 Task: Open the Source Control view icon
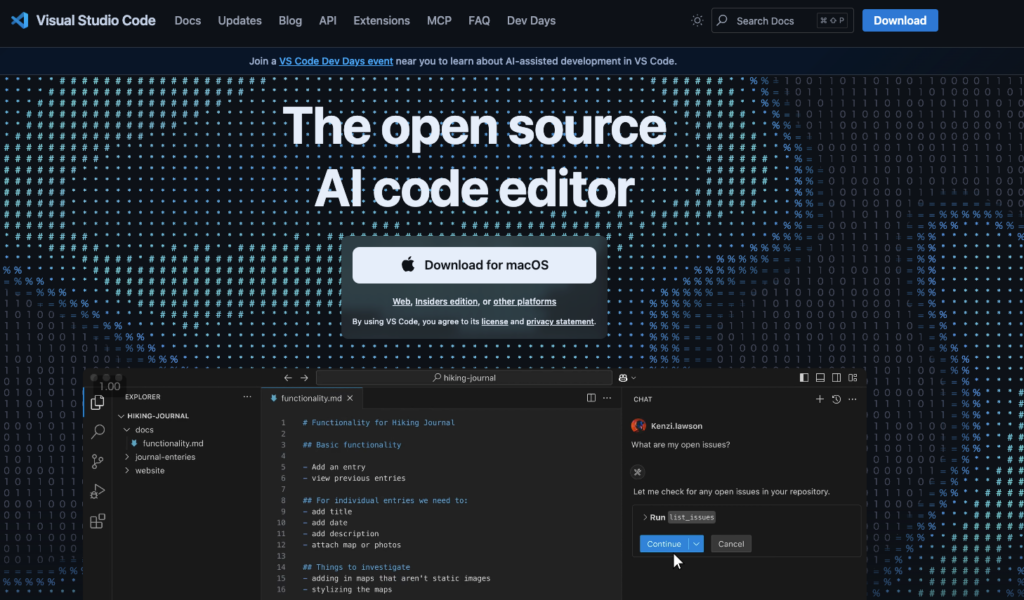[x=98, y=461]
